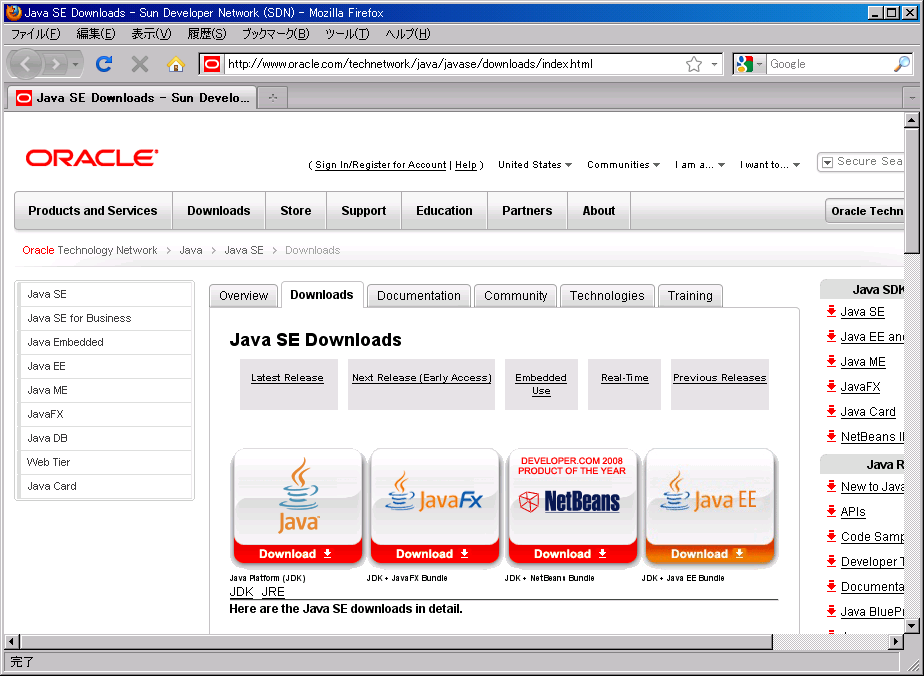The width and height of the screenshot is (924, 676).
Task: Click the Firefox forward navigation arrow
Action: tap(56, 64)
